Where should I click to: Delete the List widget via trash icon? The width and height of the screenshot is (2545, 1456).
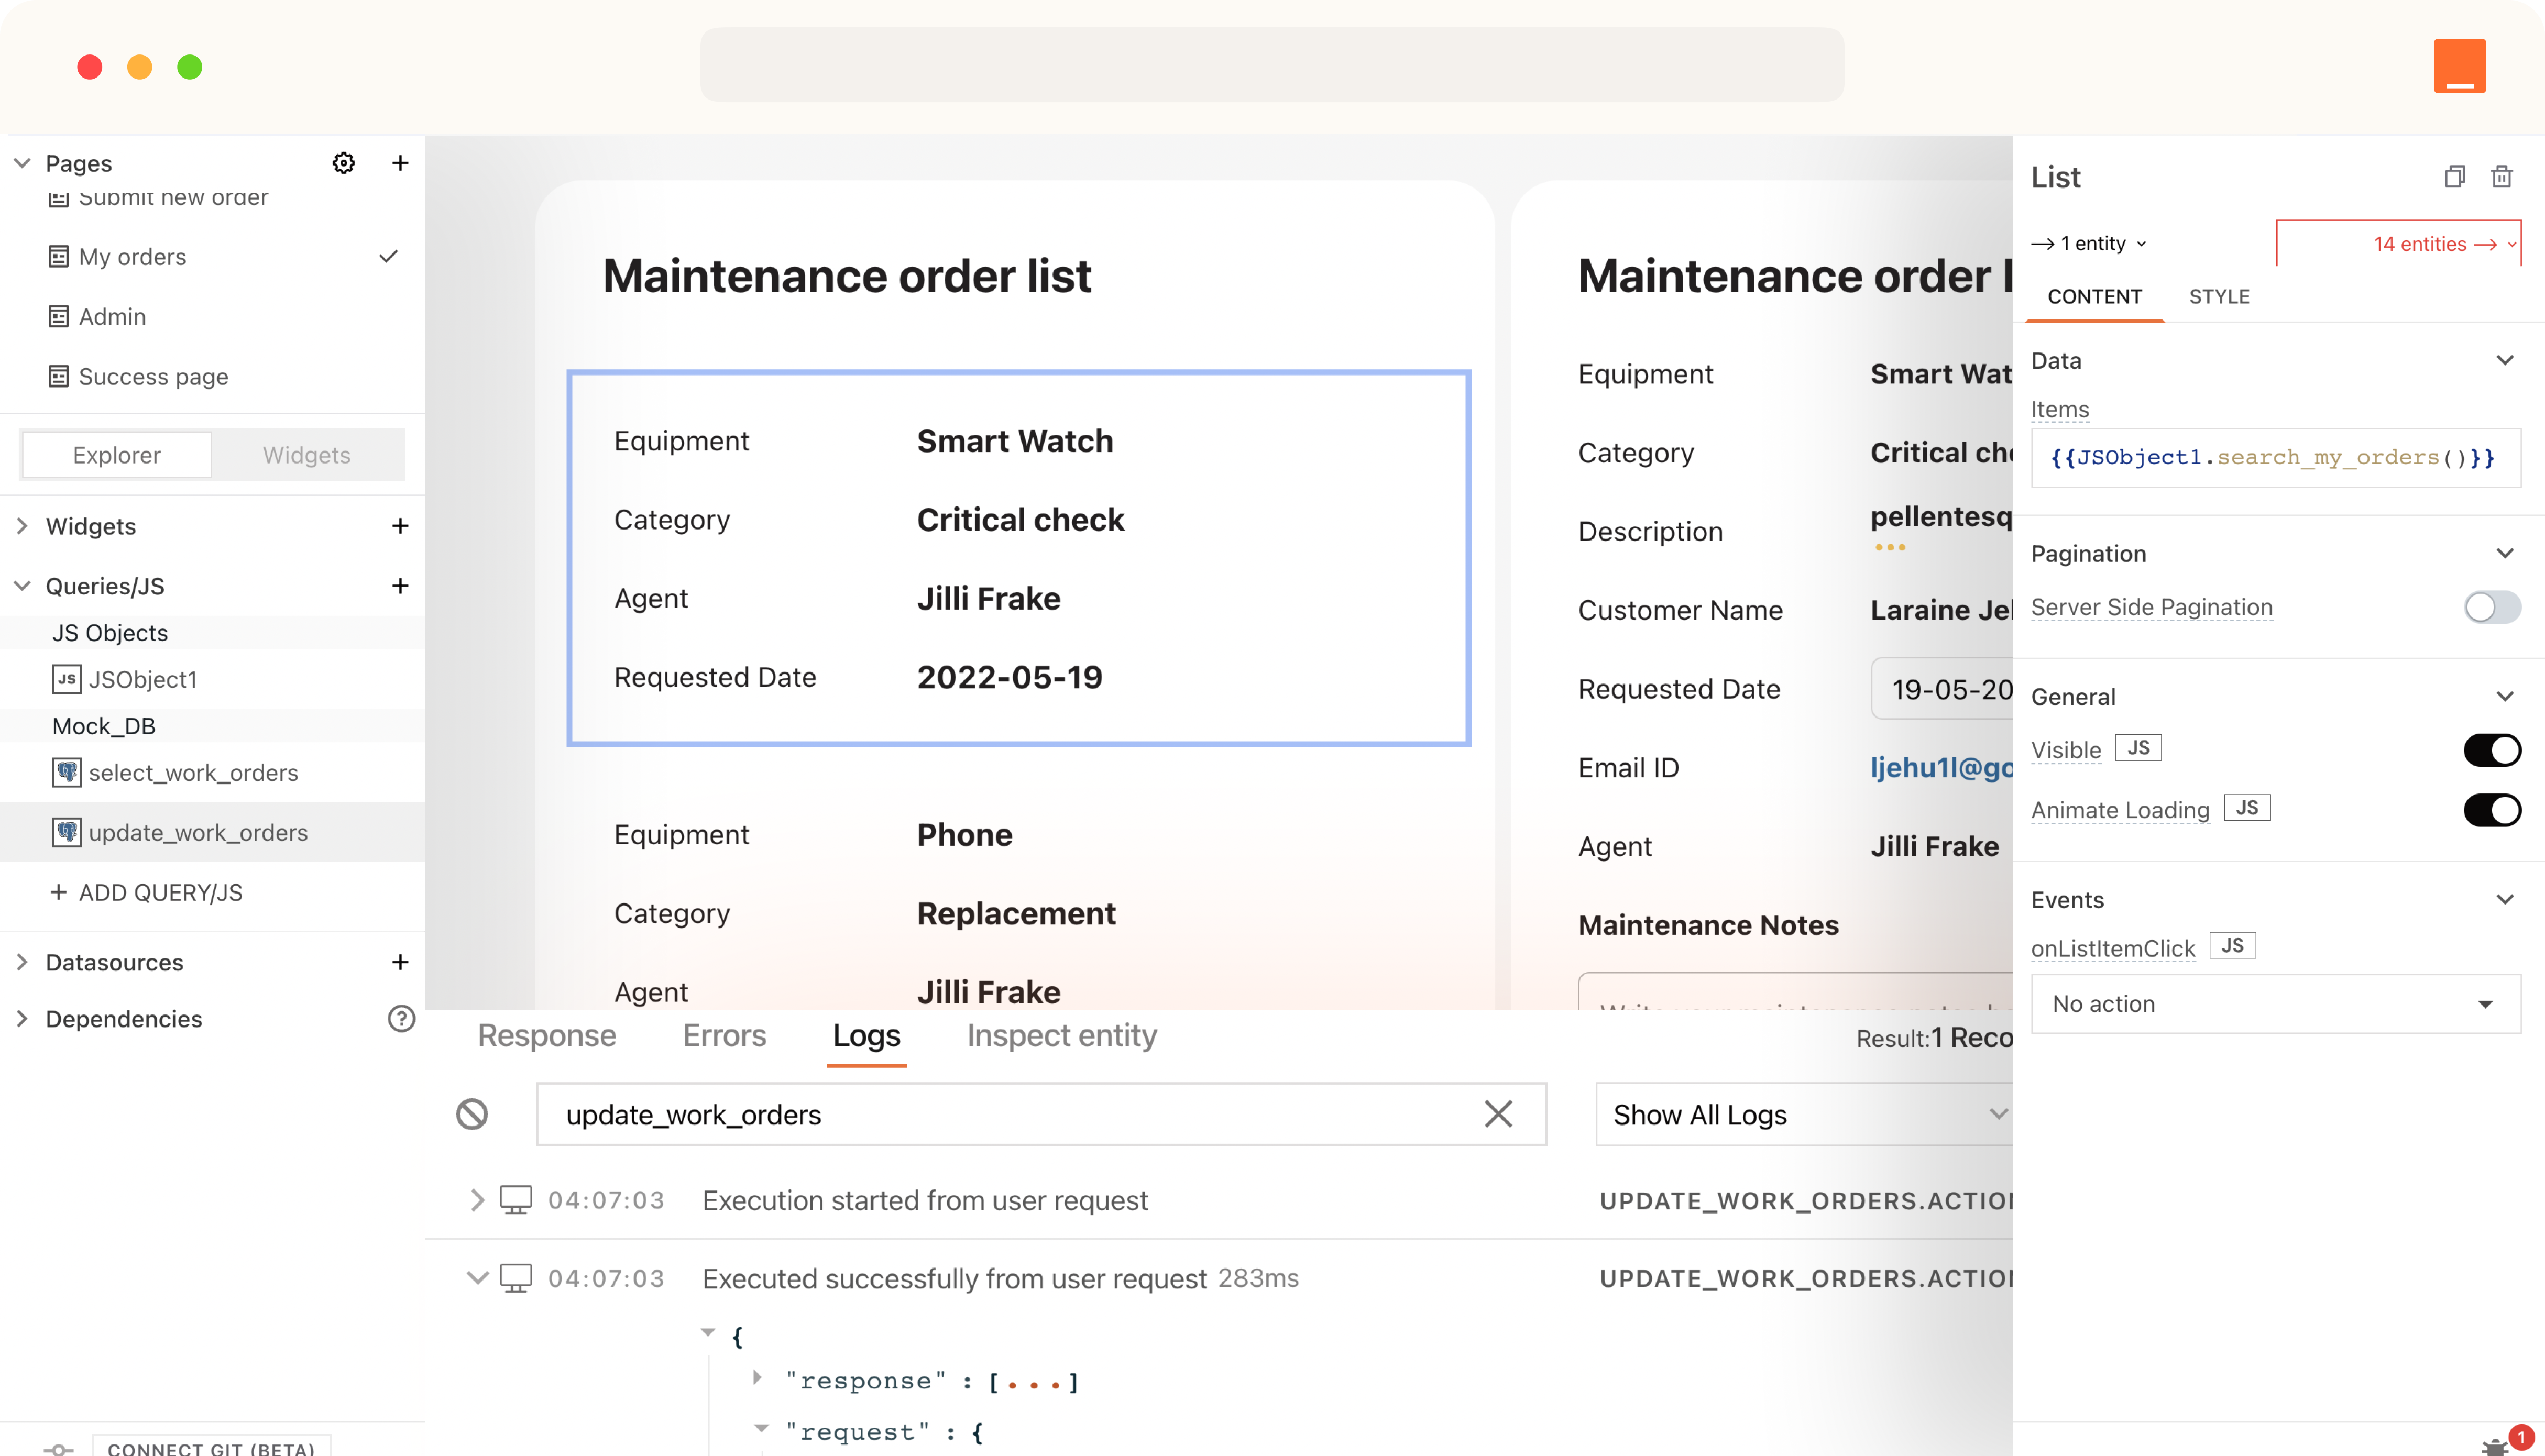click(2501, 177)
